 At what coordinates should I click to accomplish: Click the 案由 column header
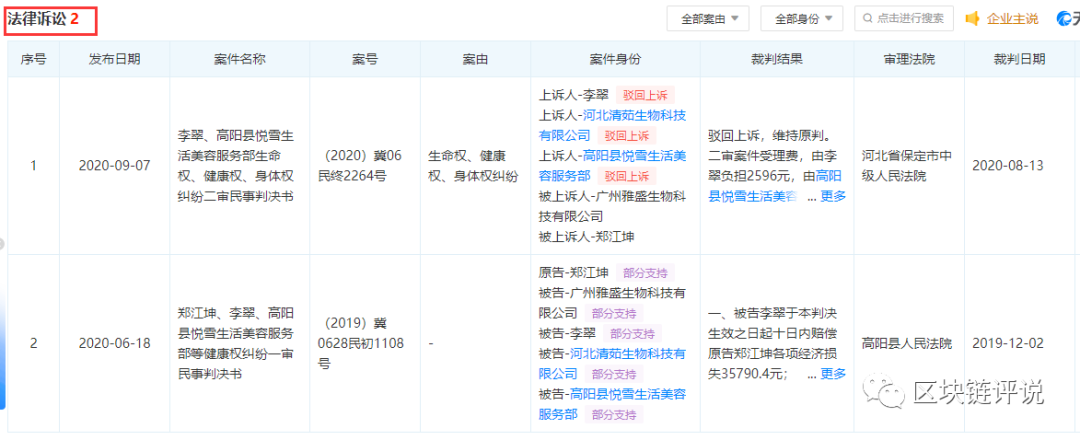tap(475, 59)
